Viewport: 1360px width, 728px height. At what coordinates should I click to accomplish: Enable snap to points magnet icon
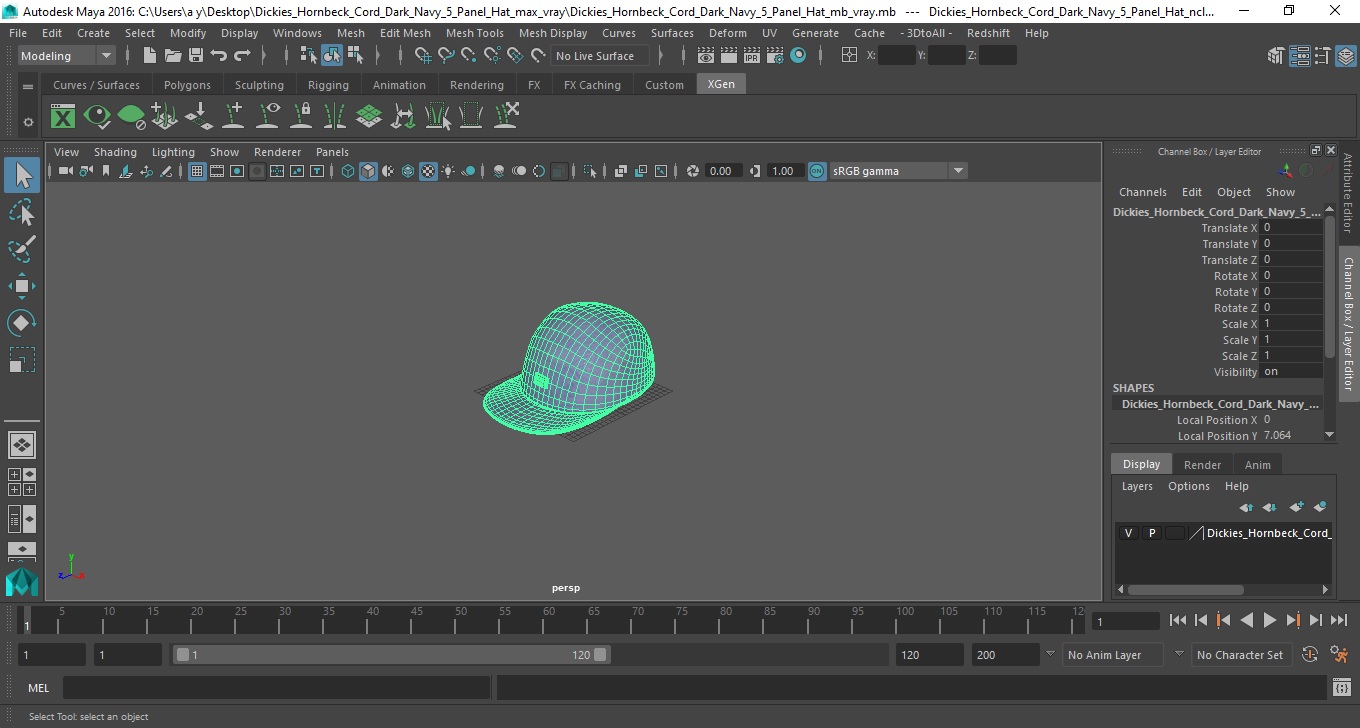point(469,56)
